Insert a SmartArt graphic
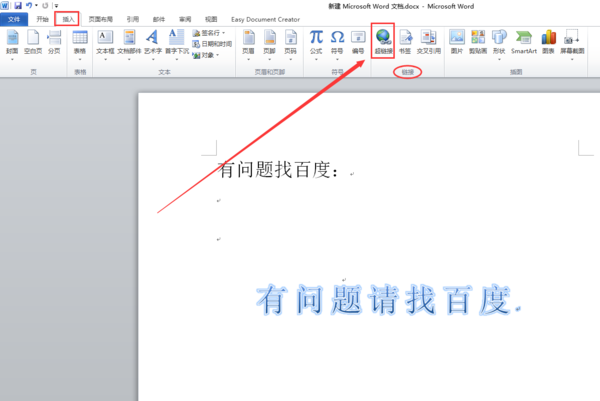 [x=524, y=42]
